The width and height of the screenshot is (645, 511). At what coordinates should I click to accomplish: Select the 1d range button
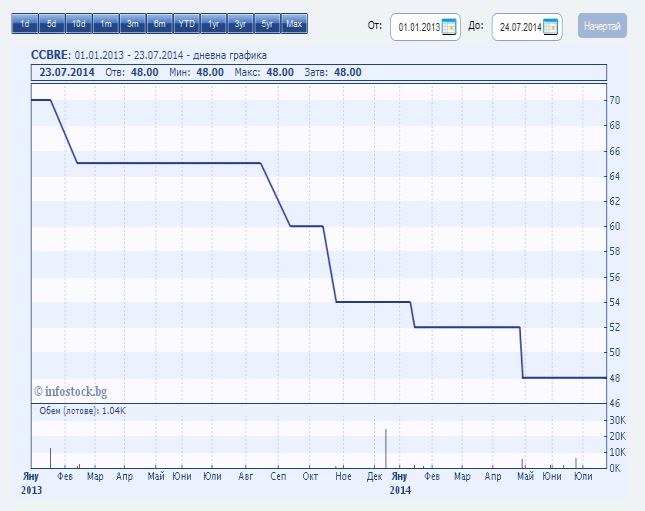tap(25, 24)
